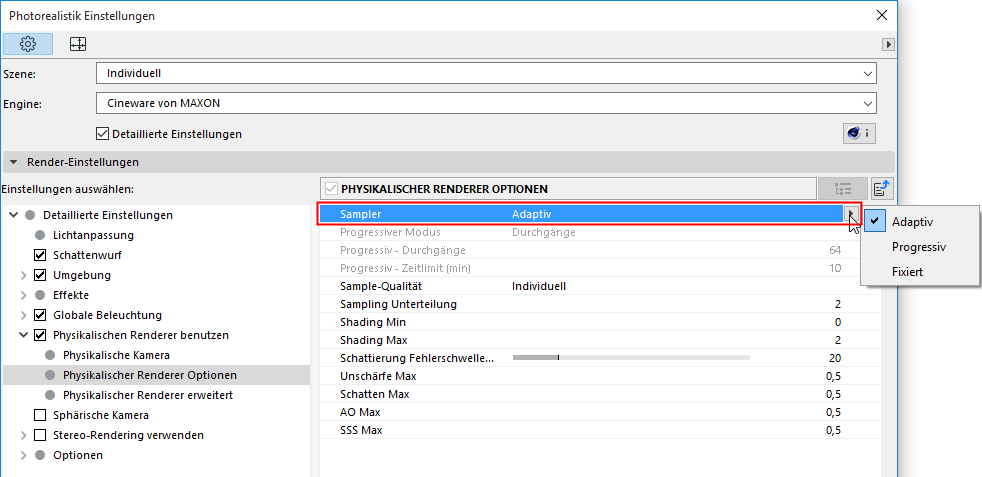Select Physikalischer Renderer erweitert item
This screenshot has height=477, width=982.
tap(148, 395)
